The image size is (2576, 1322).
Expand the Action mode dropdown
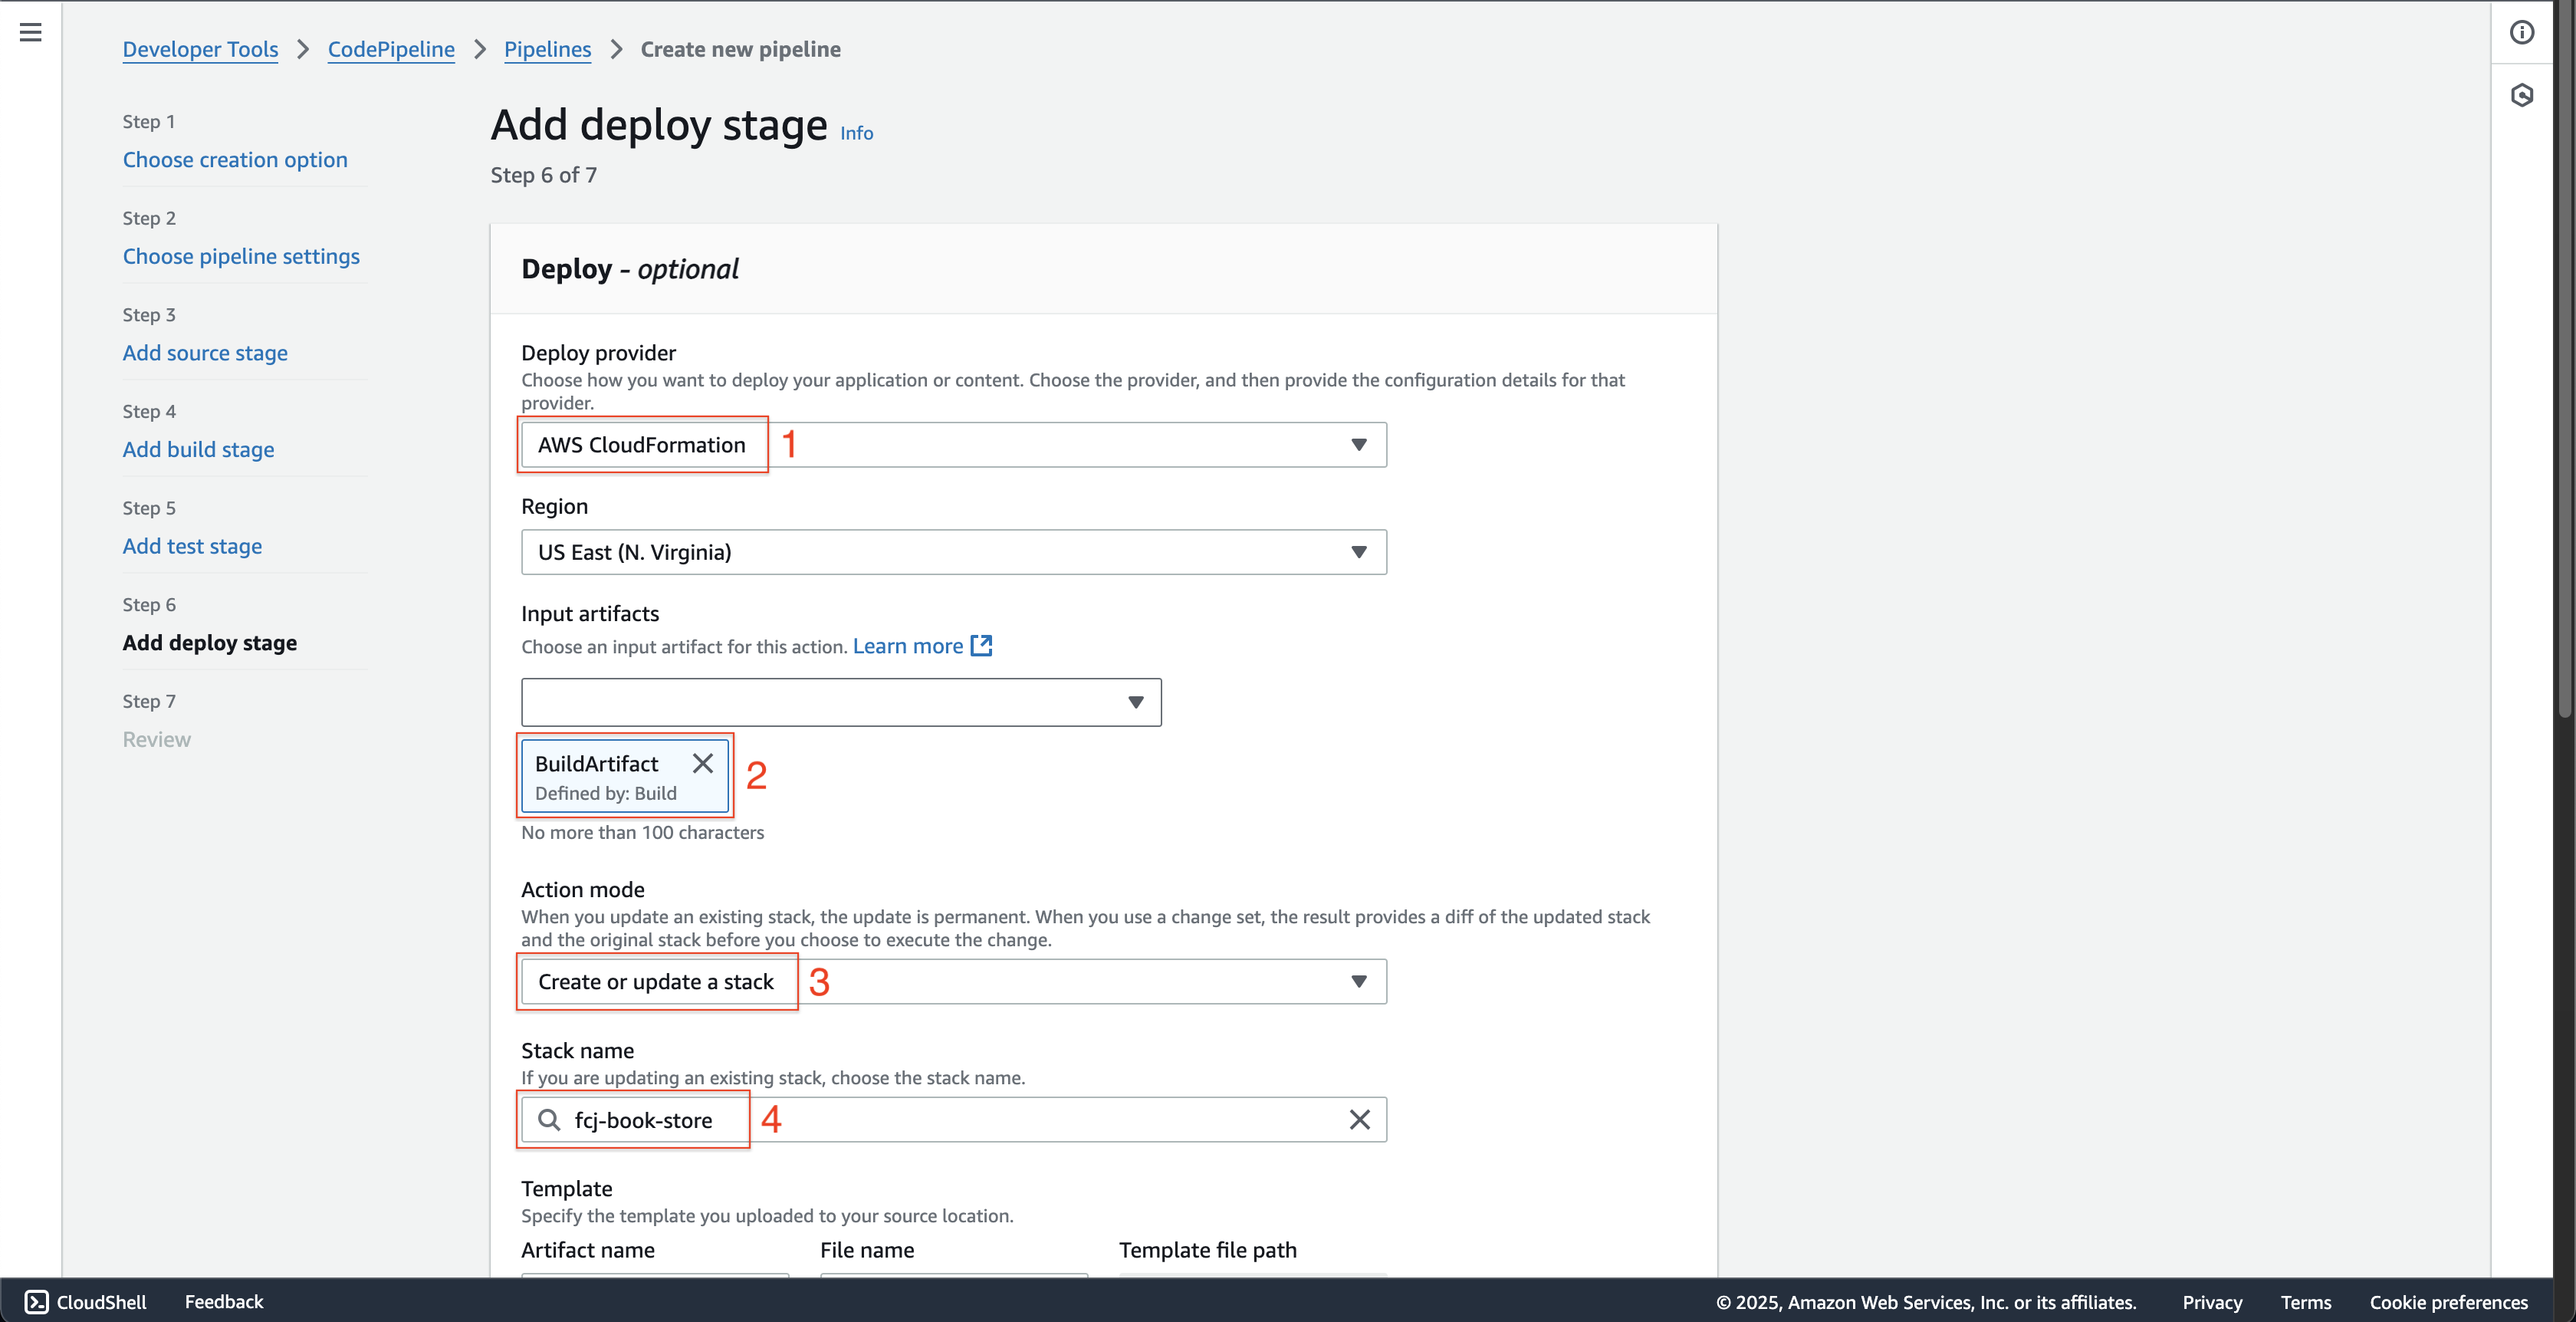pos(953,982)
